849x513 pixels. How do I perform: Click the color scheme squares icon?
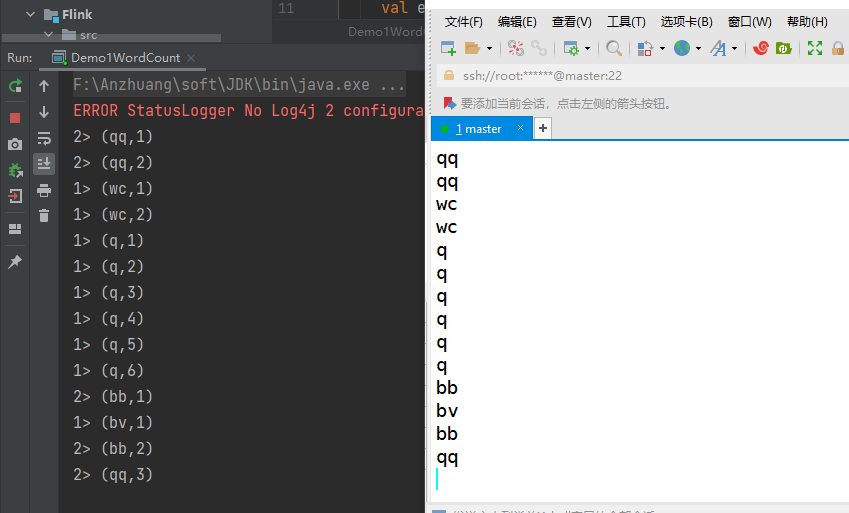[x=645, y=48]
